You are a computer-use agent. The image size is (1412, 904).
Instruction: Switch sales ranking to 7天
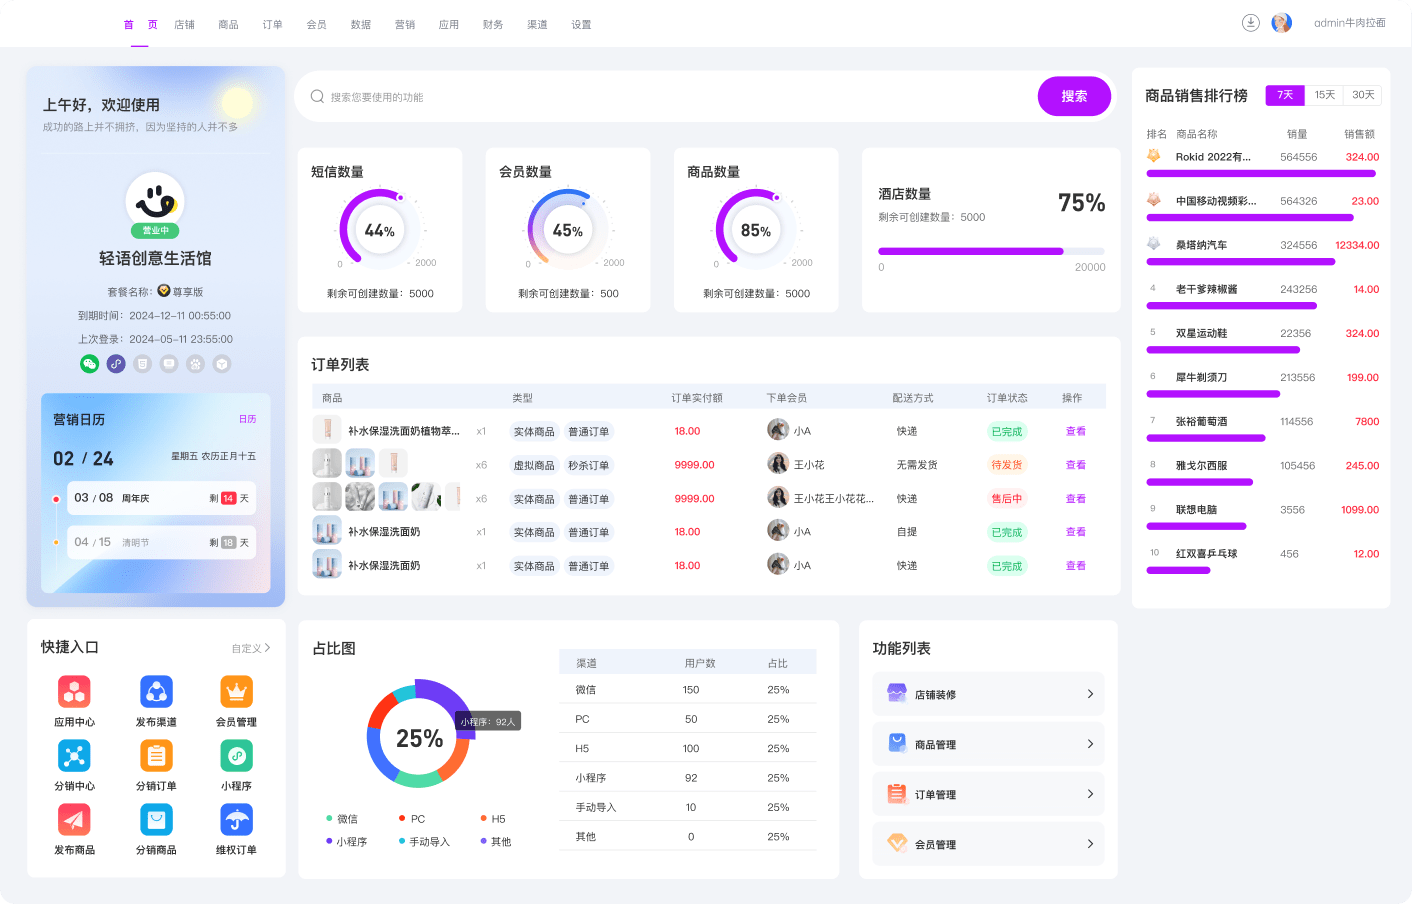pyautogui.click(x=1285, y=95)
